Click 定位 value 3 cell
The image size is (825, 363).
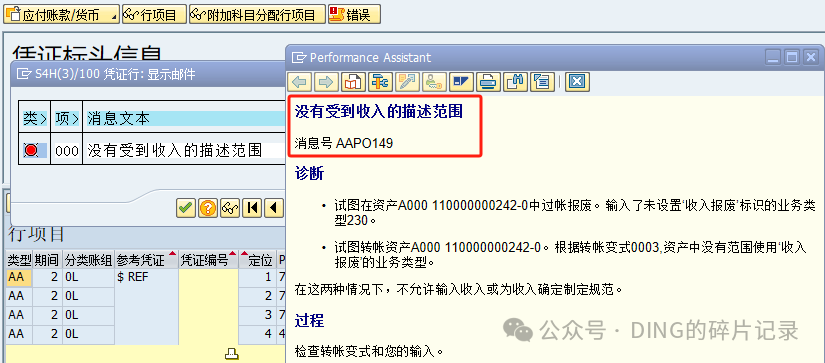[258, 315]
